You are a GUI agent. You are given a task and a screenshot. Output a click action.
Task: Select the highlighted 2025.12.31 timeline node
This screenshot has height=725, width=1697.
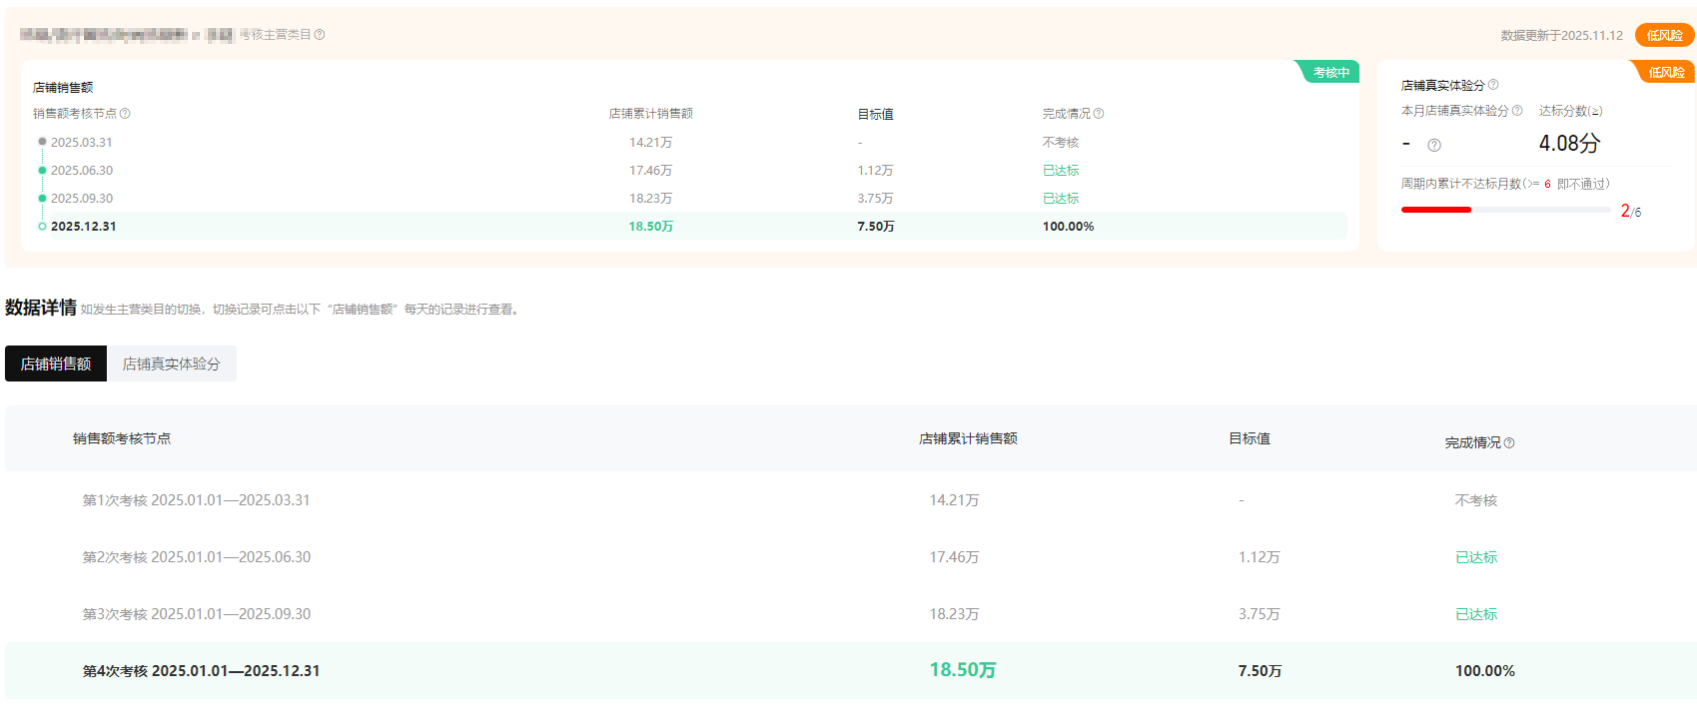point(83,226)
